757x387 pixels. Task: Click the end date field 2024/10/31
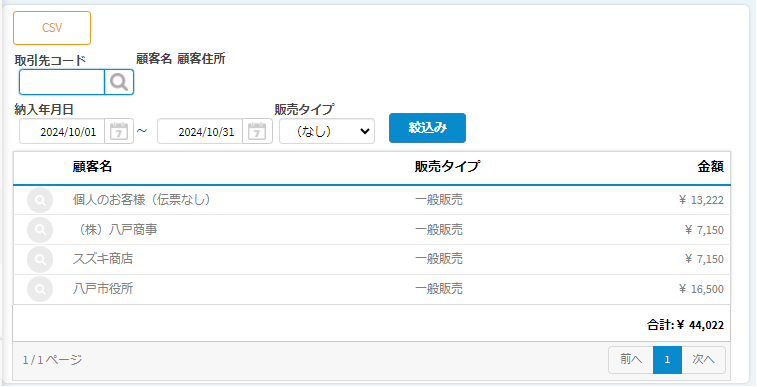click(x=200, y=131)
